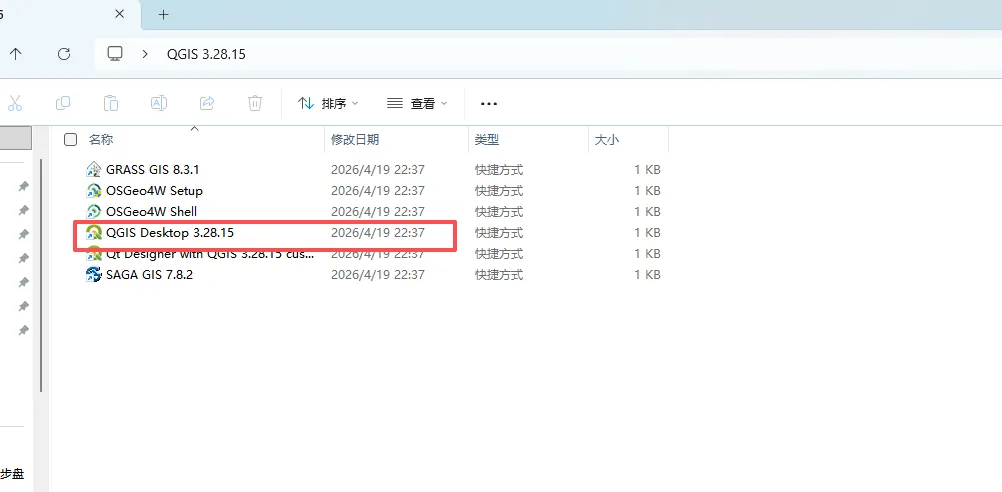Screen dimensions: 1002x492
Task: Select the QGIS Desktop 3.28.15 shortcut icon
Action: [94, 233]
